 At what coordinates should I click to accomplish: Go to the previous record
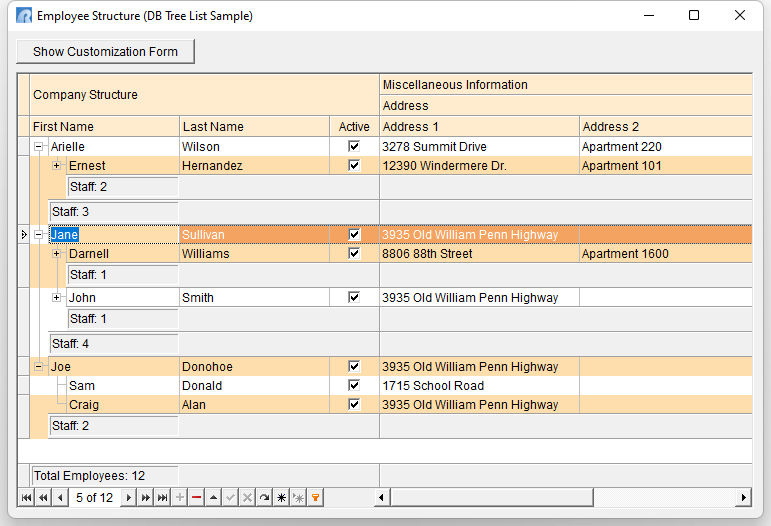60,497
